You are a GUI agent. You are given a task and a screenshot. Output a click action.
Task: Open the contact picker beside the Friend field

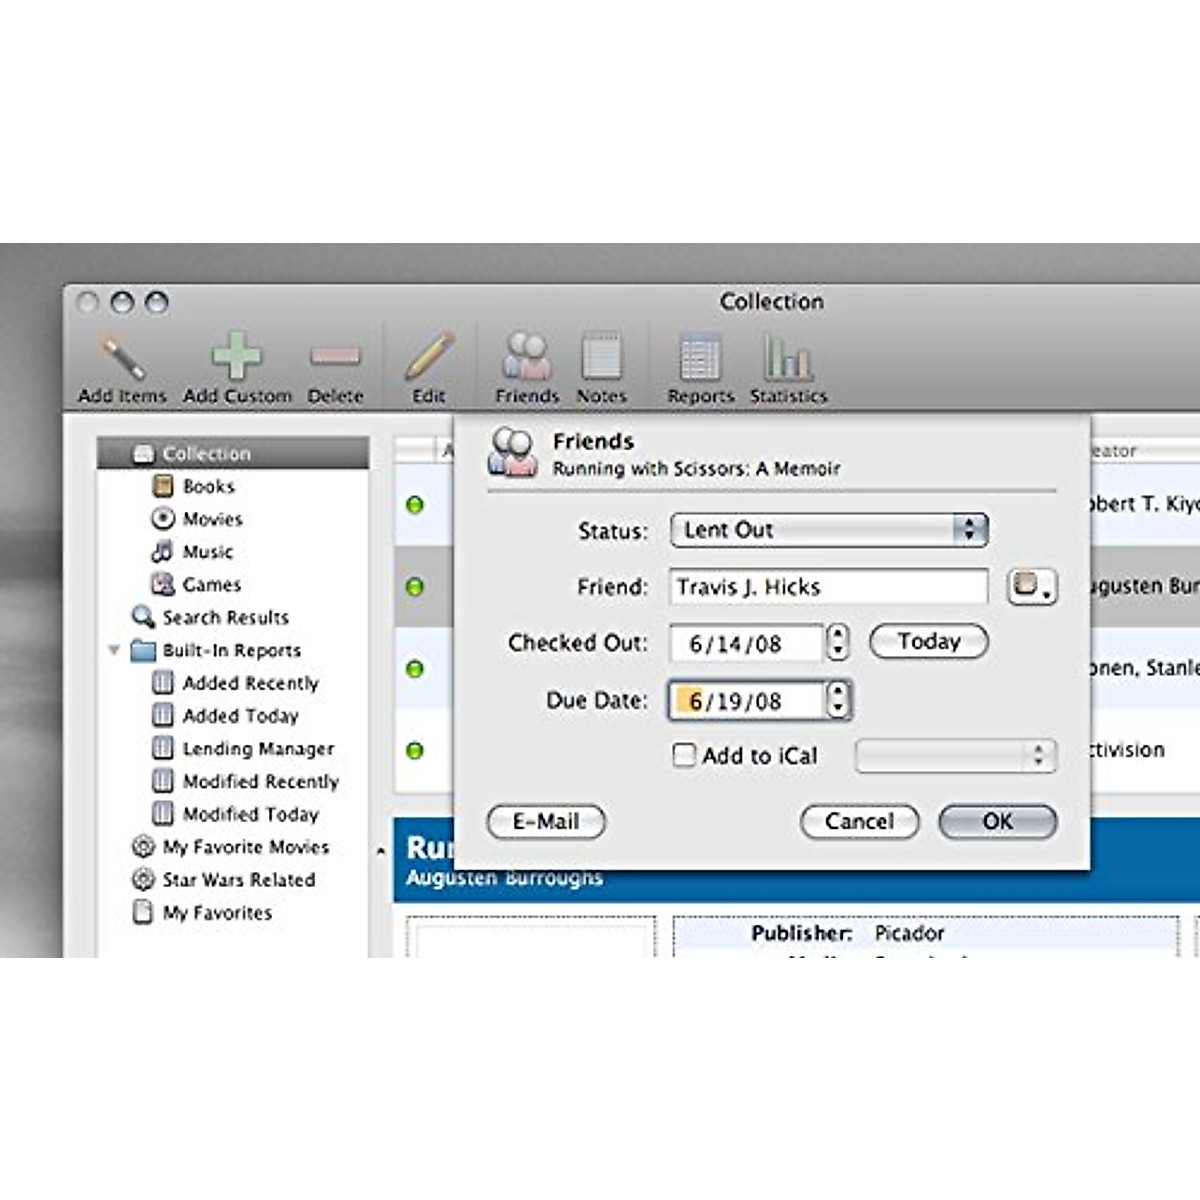(x=1030, y=588)
